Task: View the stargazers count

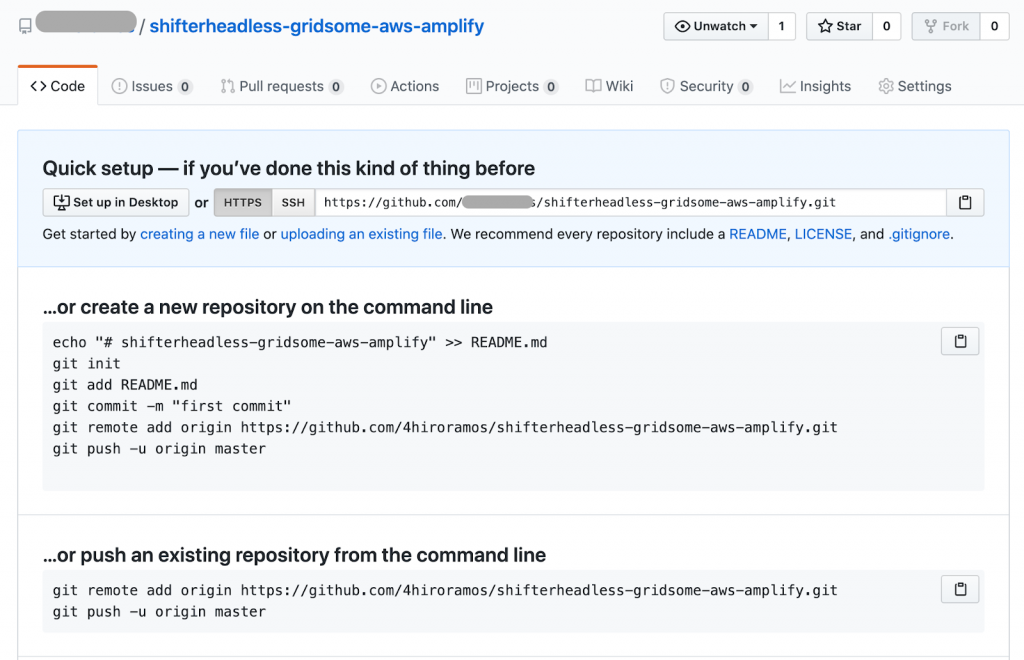Action: tap(887, 26)
